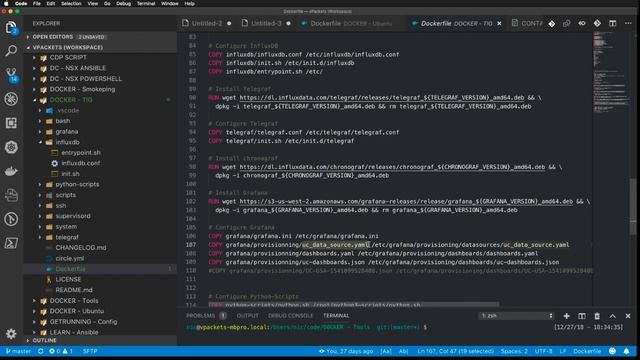
Task: Open the Extensions view in activity bar
Action: point(11,123)
